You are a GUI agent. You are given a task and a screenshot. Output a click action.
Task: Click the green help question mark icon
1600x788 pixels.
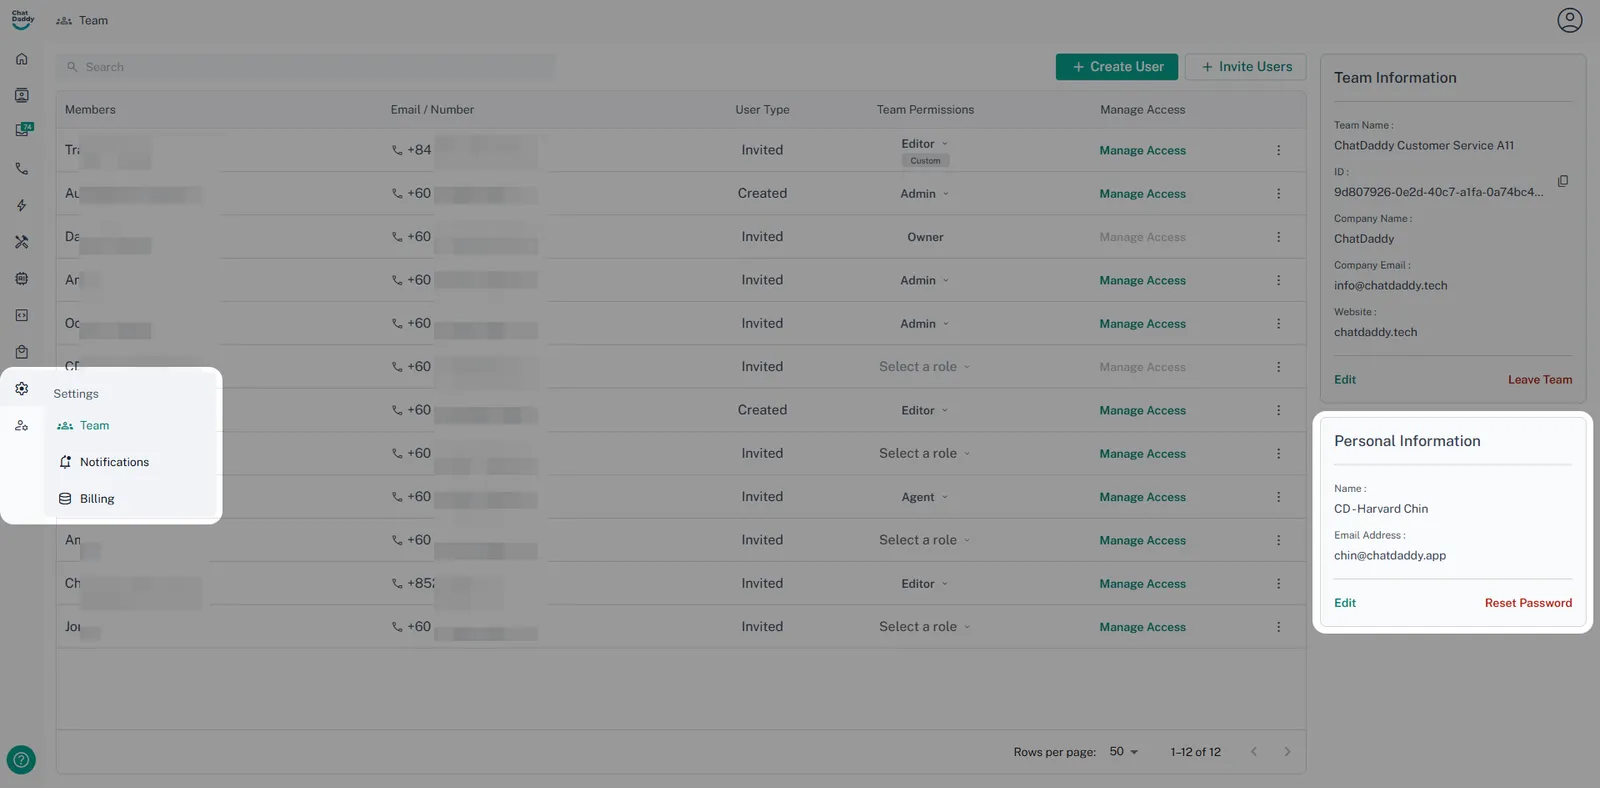[x=21, y=760]
